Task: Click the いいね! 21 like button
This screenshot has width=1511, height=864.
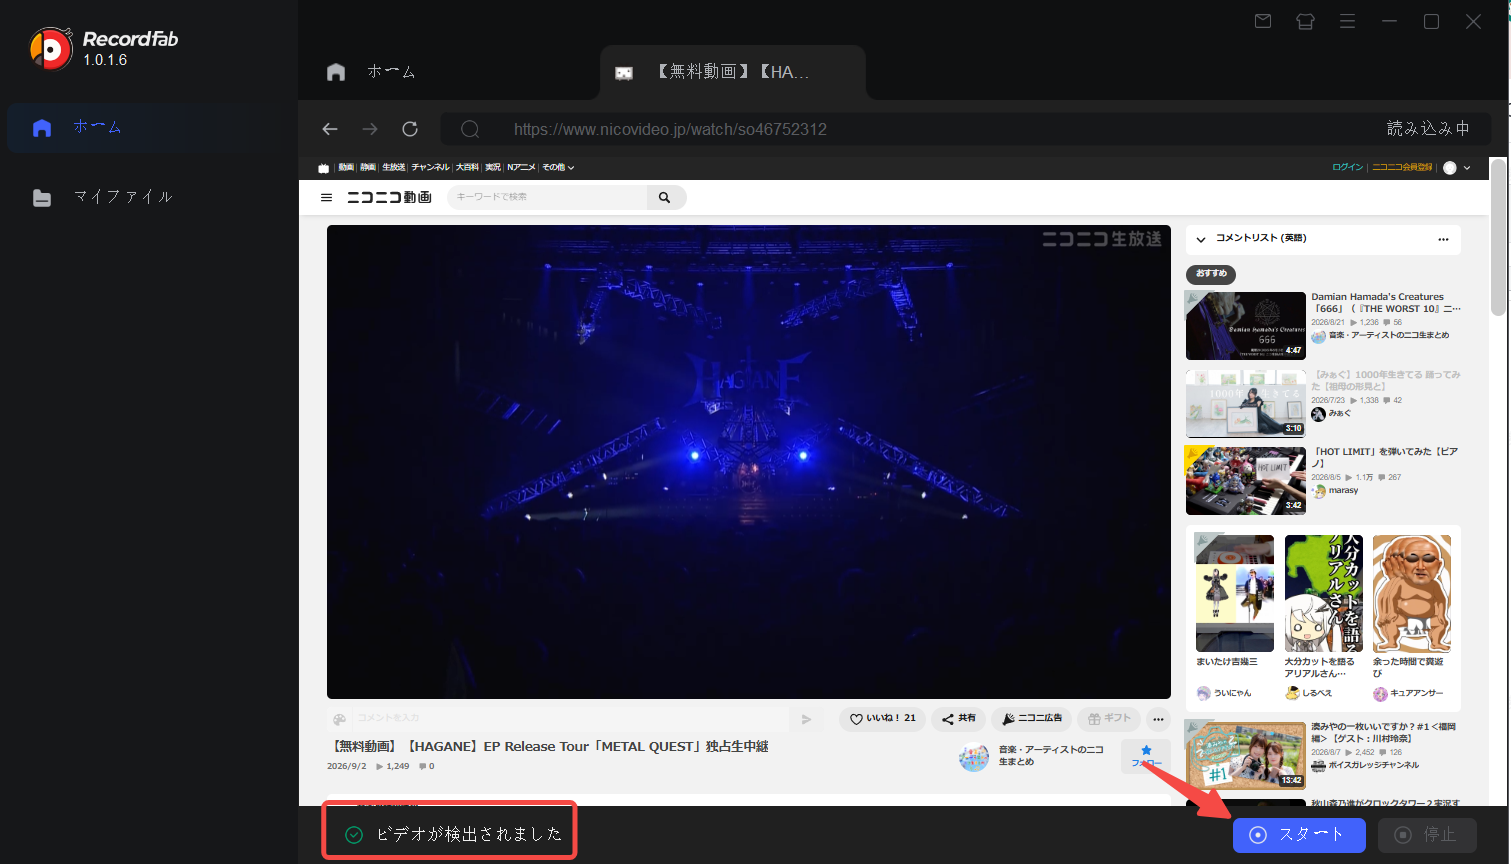Action: 882,719
